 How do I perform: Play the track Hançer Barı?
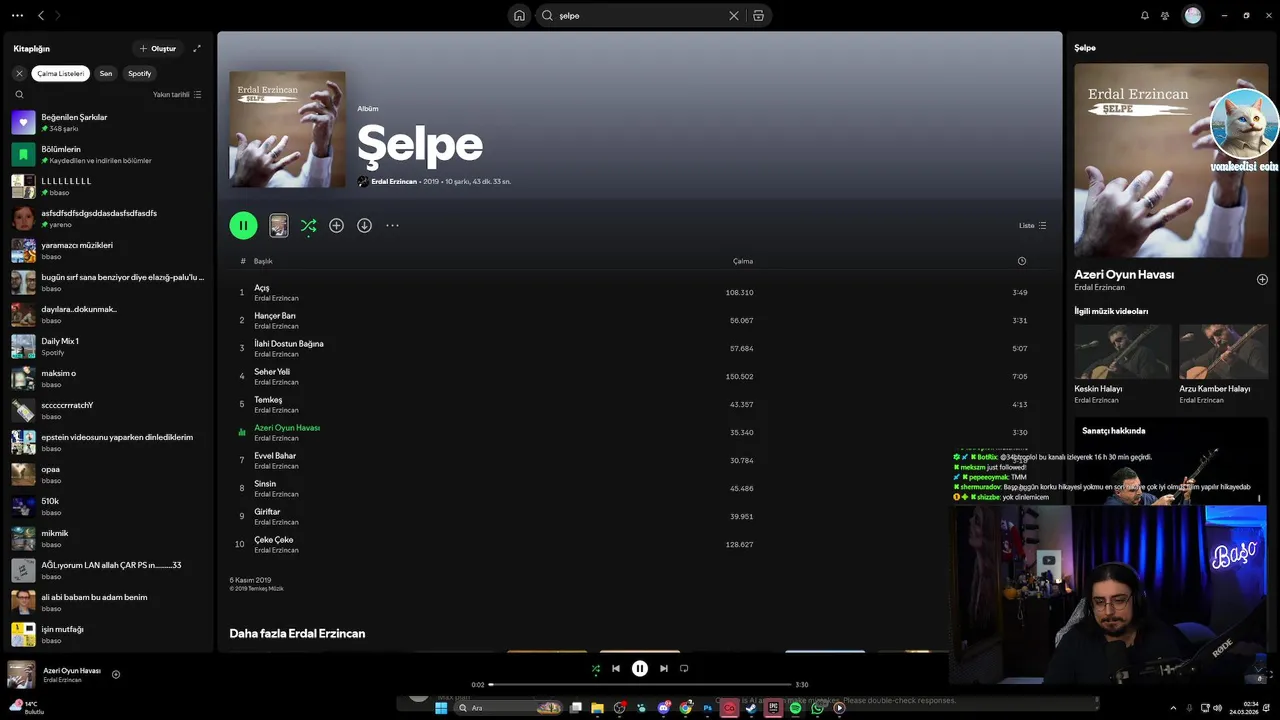coord(639,320)
